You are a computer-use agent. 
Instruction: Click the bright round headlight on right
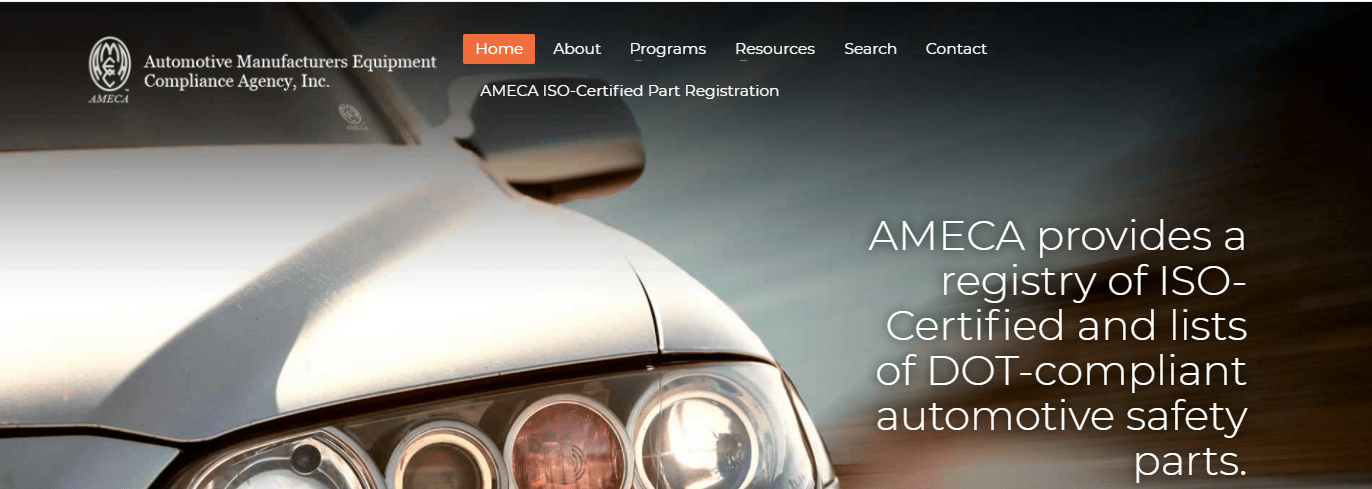point(695,433)
